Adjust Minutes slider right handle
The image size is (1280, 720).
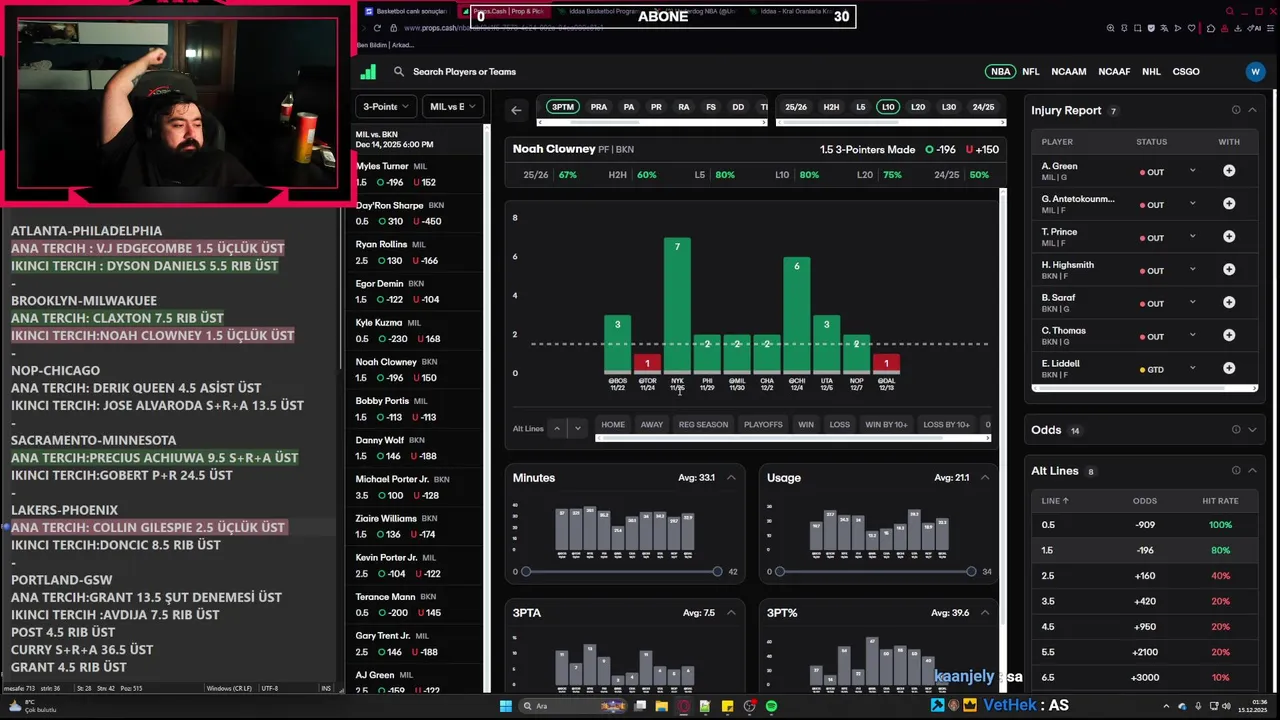pos(717,572)
